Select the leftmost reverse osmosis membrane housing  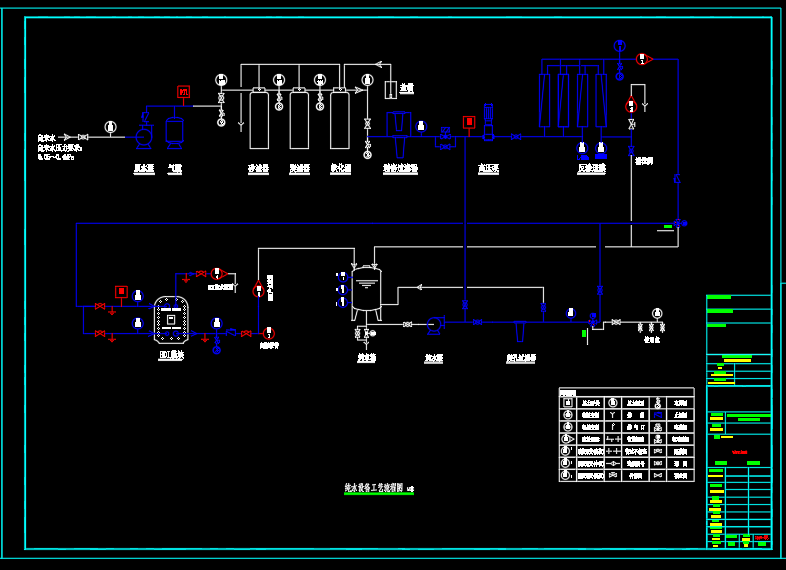(545, 100)
